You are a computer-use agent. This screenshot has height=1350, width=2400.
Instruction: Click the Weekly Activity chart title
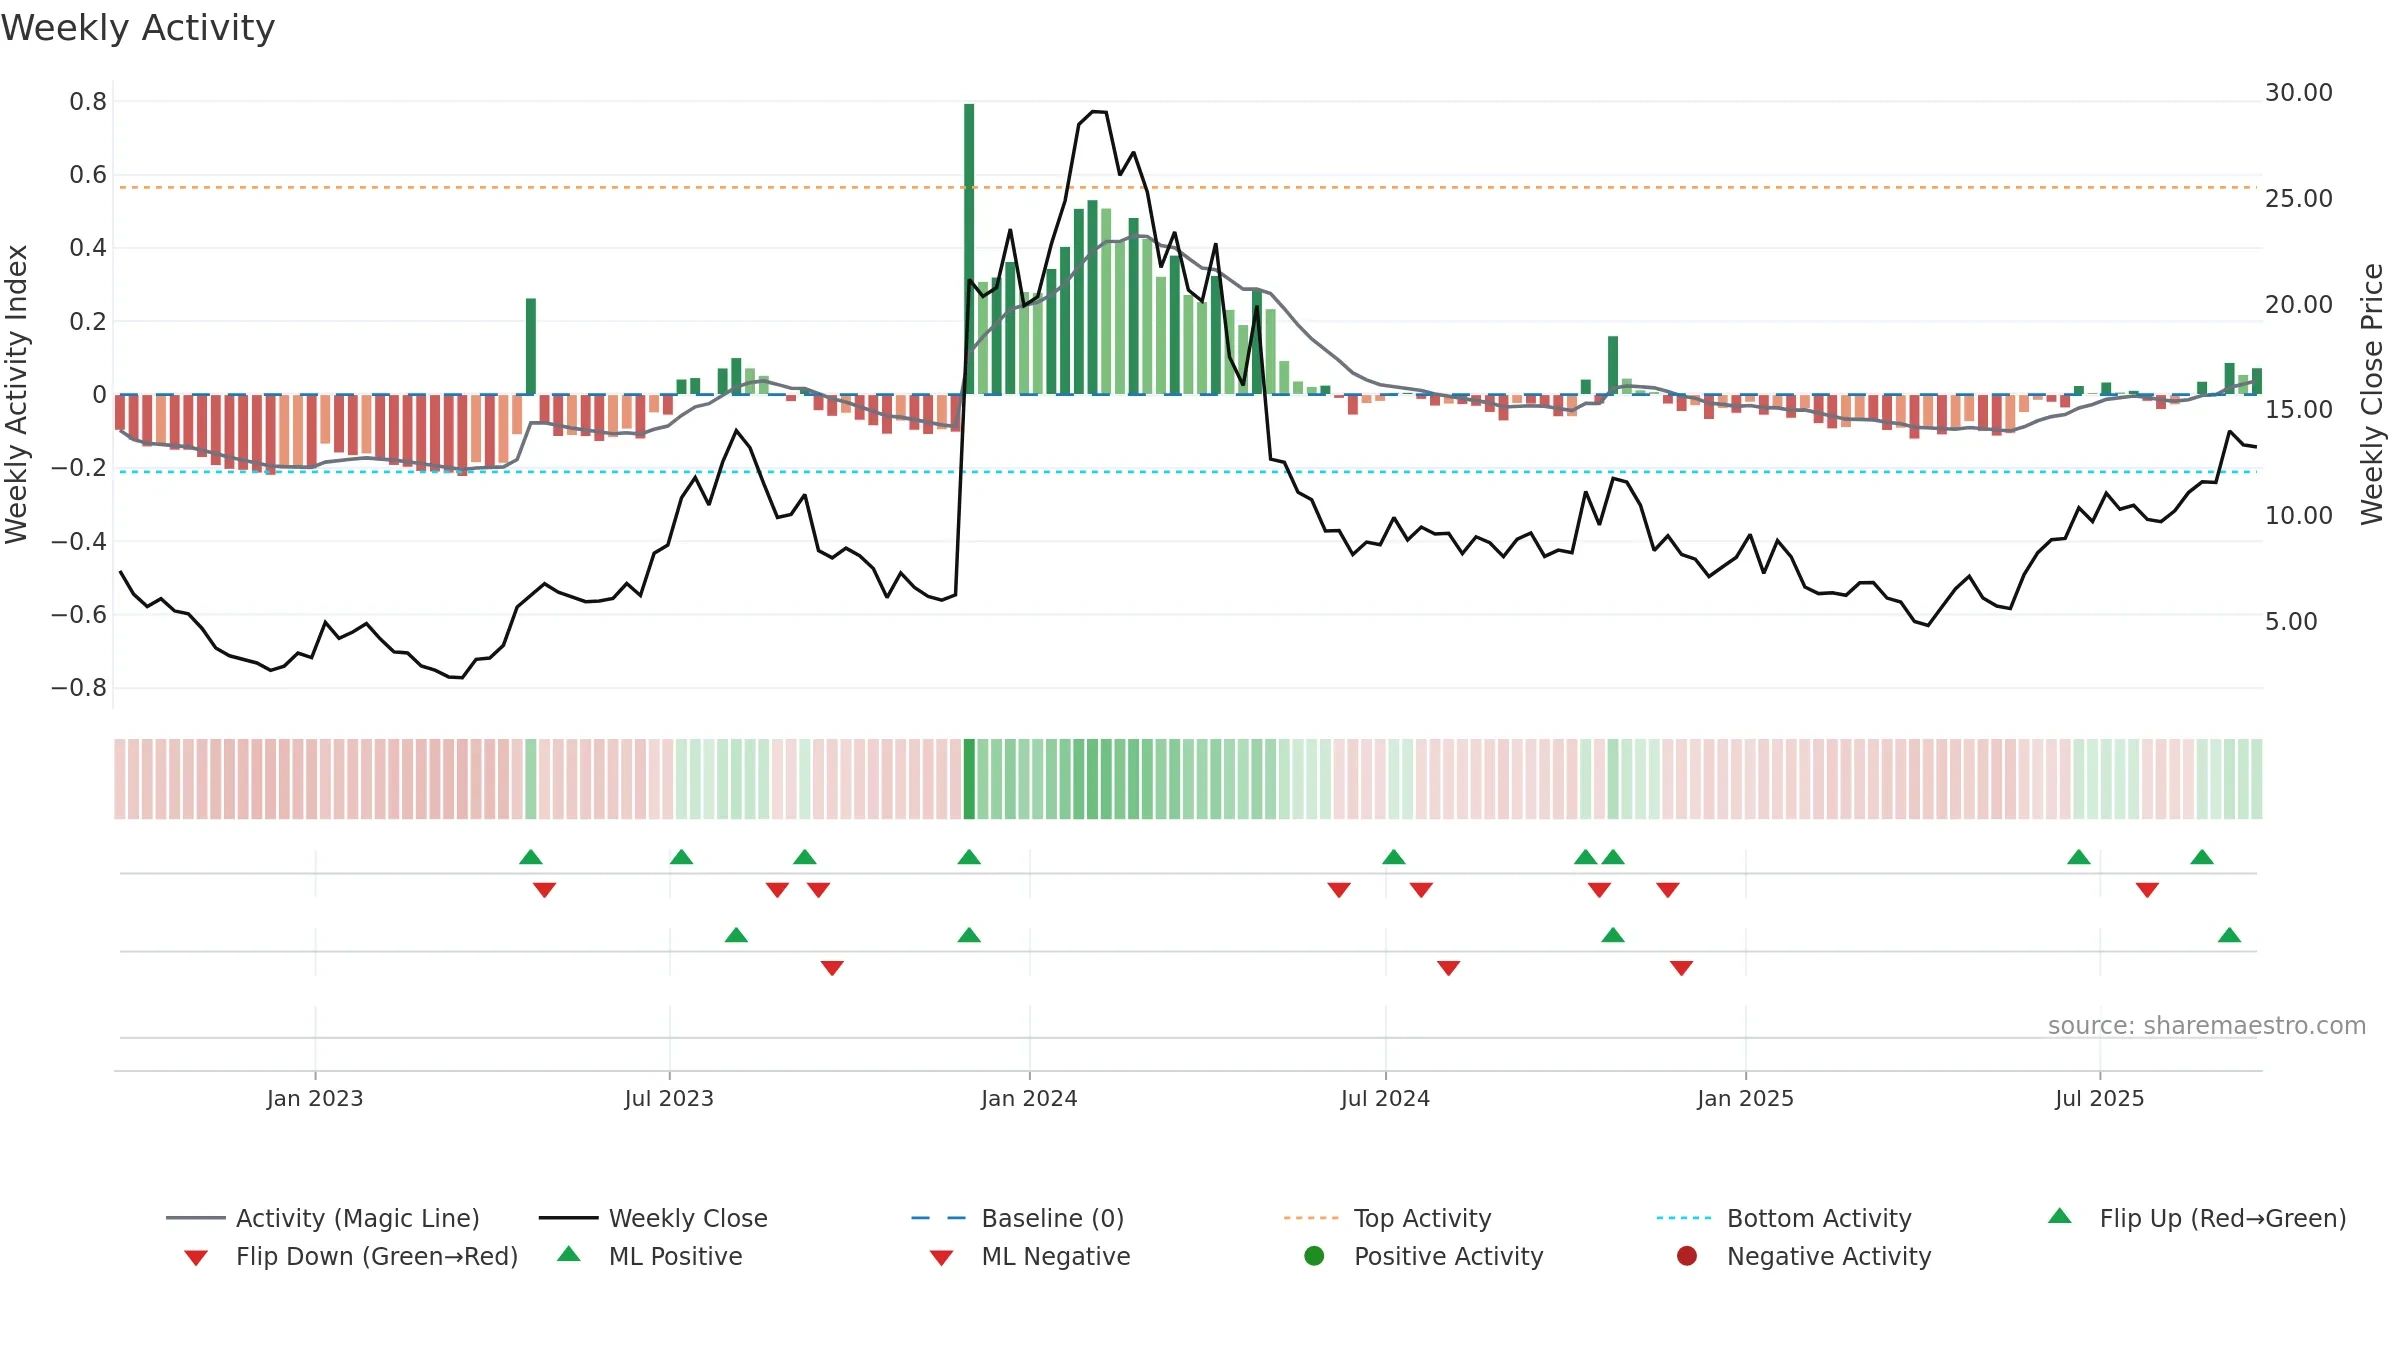click(138, 28)
